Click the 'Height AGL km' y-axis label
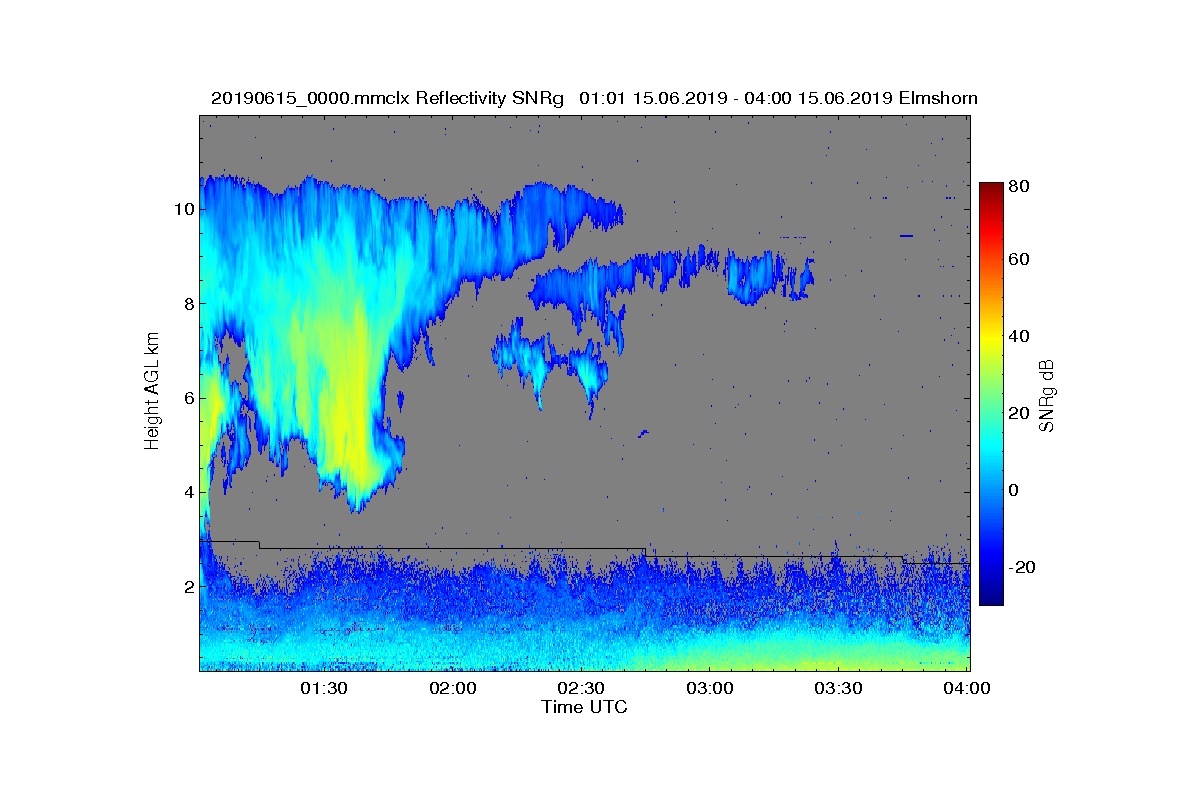 coord(152,392)
